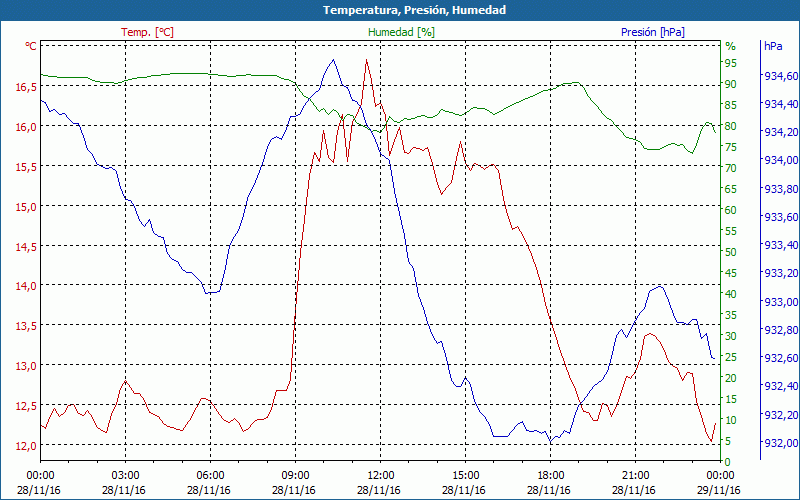Click the 20 humidity axis value
Screen dimensions: 800x500
click(731, 378)
